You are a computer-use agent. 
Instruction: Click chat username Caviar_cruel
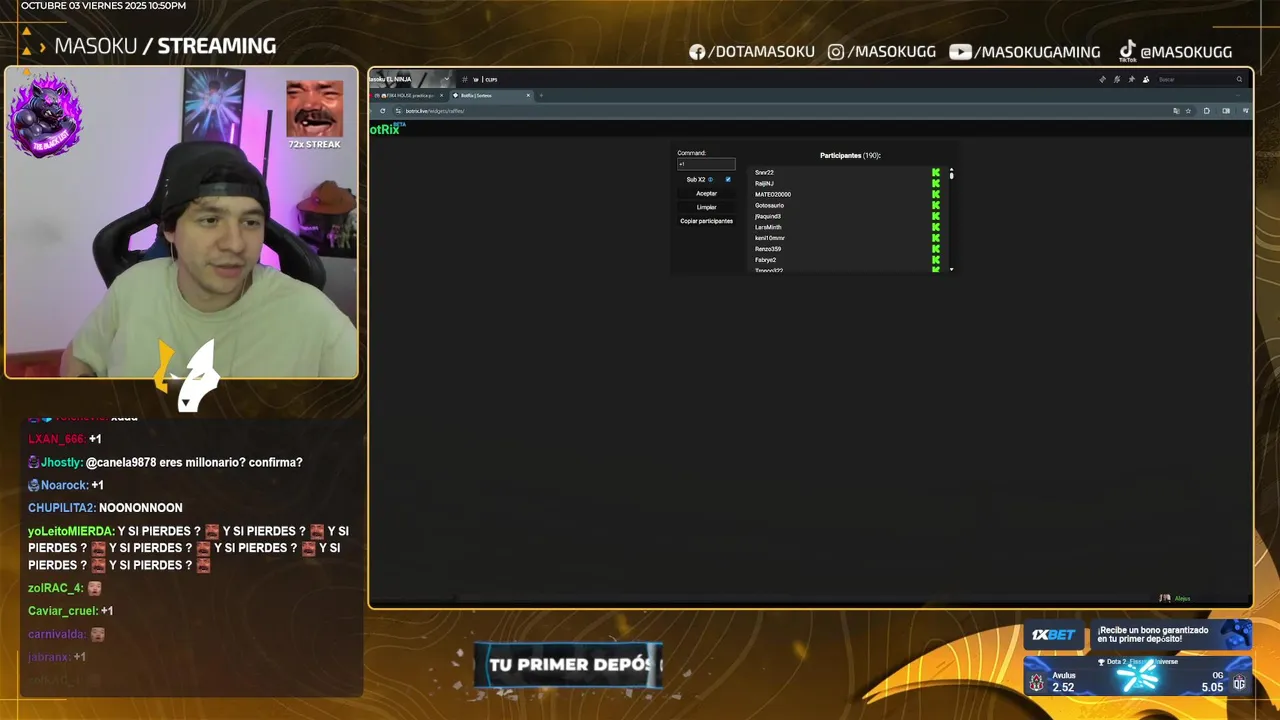tap(62, 611)
